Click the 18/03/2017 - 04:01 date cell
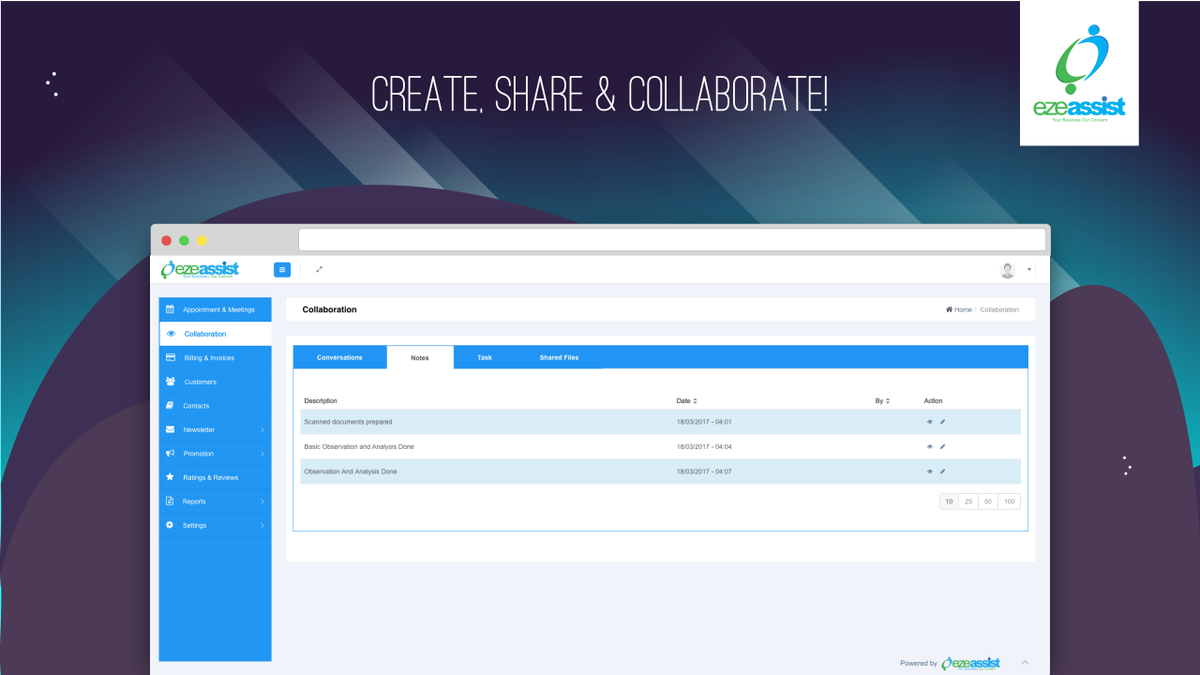 click(704, 422)
